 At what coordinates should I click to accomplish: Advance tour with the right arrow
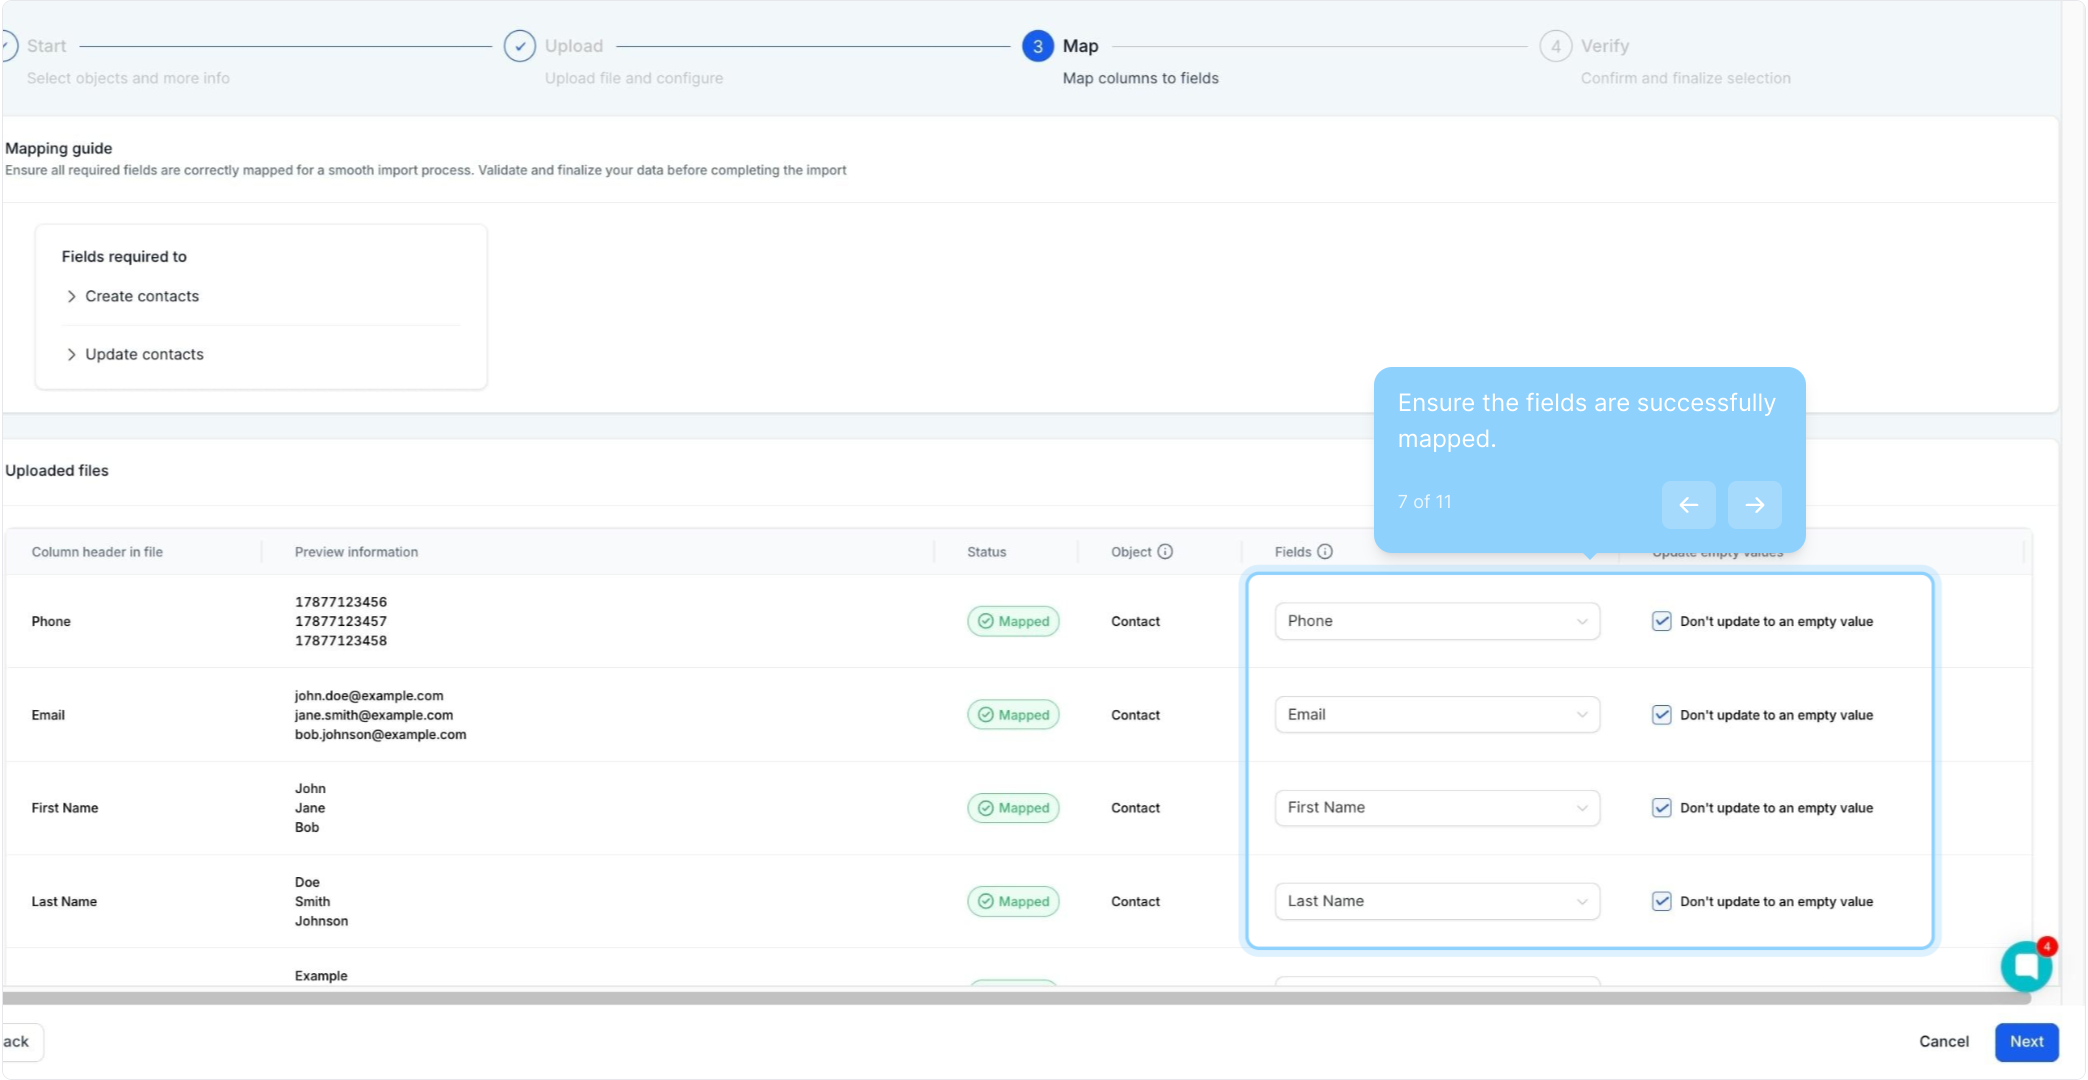[1754, 505]
